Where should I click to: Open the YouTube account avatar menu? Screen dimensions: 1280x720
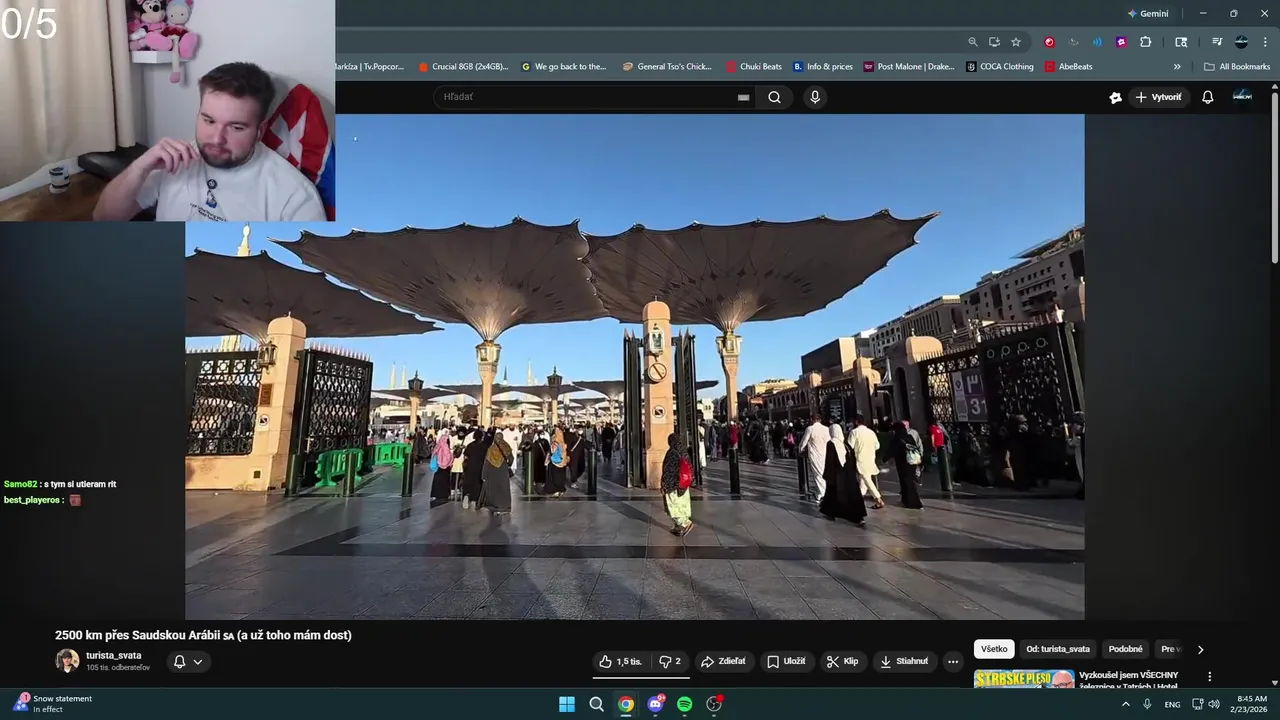[1242, 96]
